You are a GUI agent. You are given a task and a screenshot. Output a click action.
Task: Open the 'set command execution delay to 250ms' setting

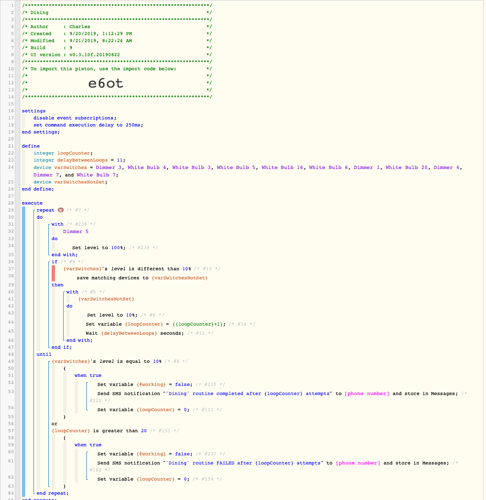[88, 125]
